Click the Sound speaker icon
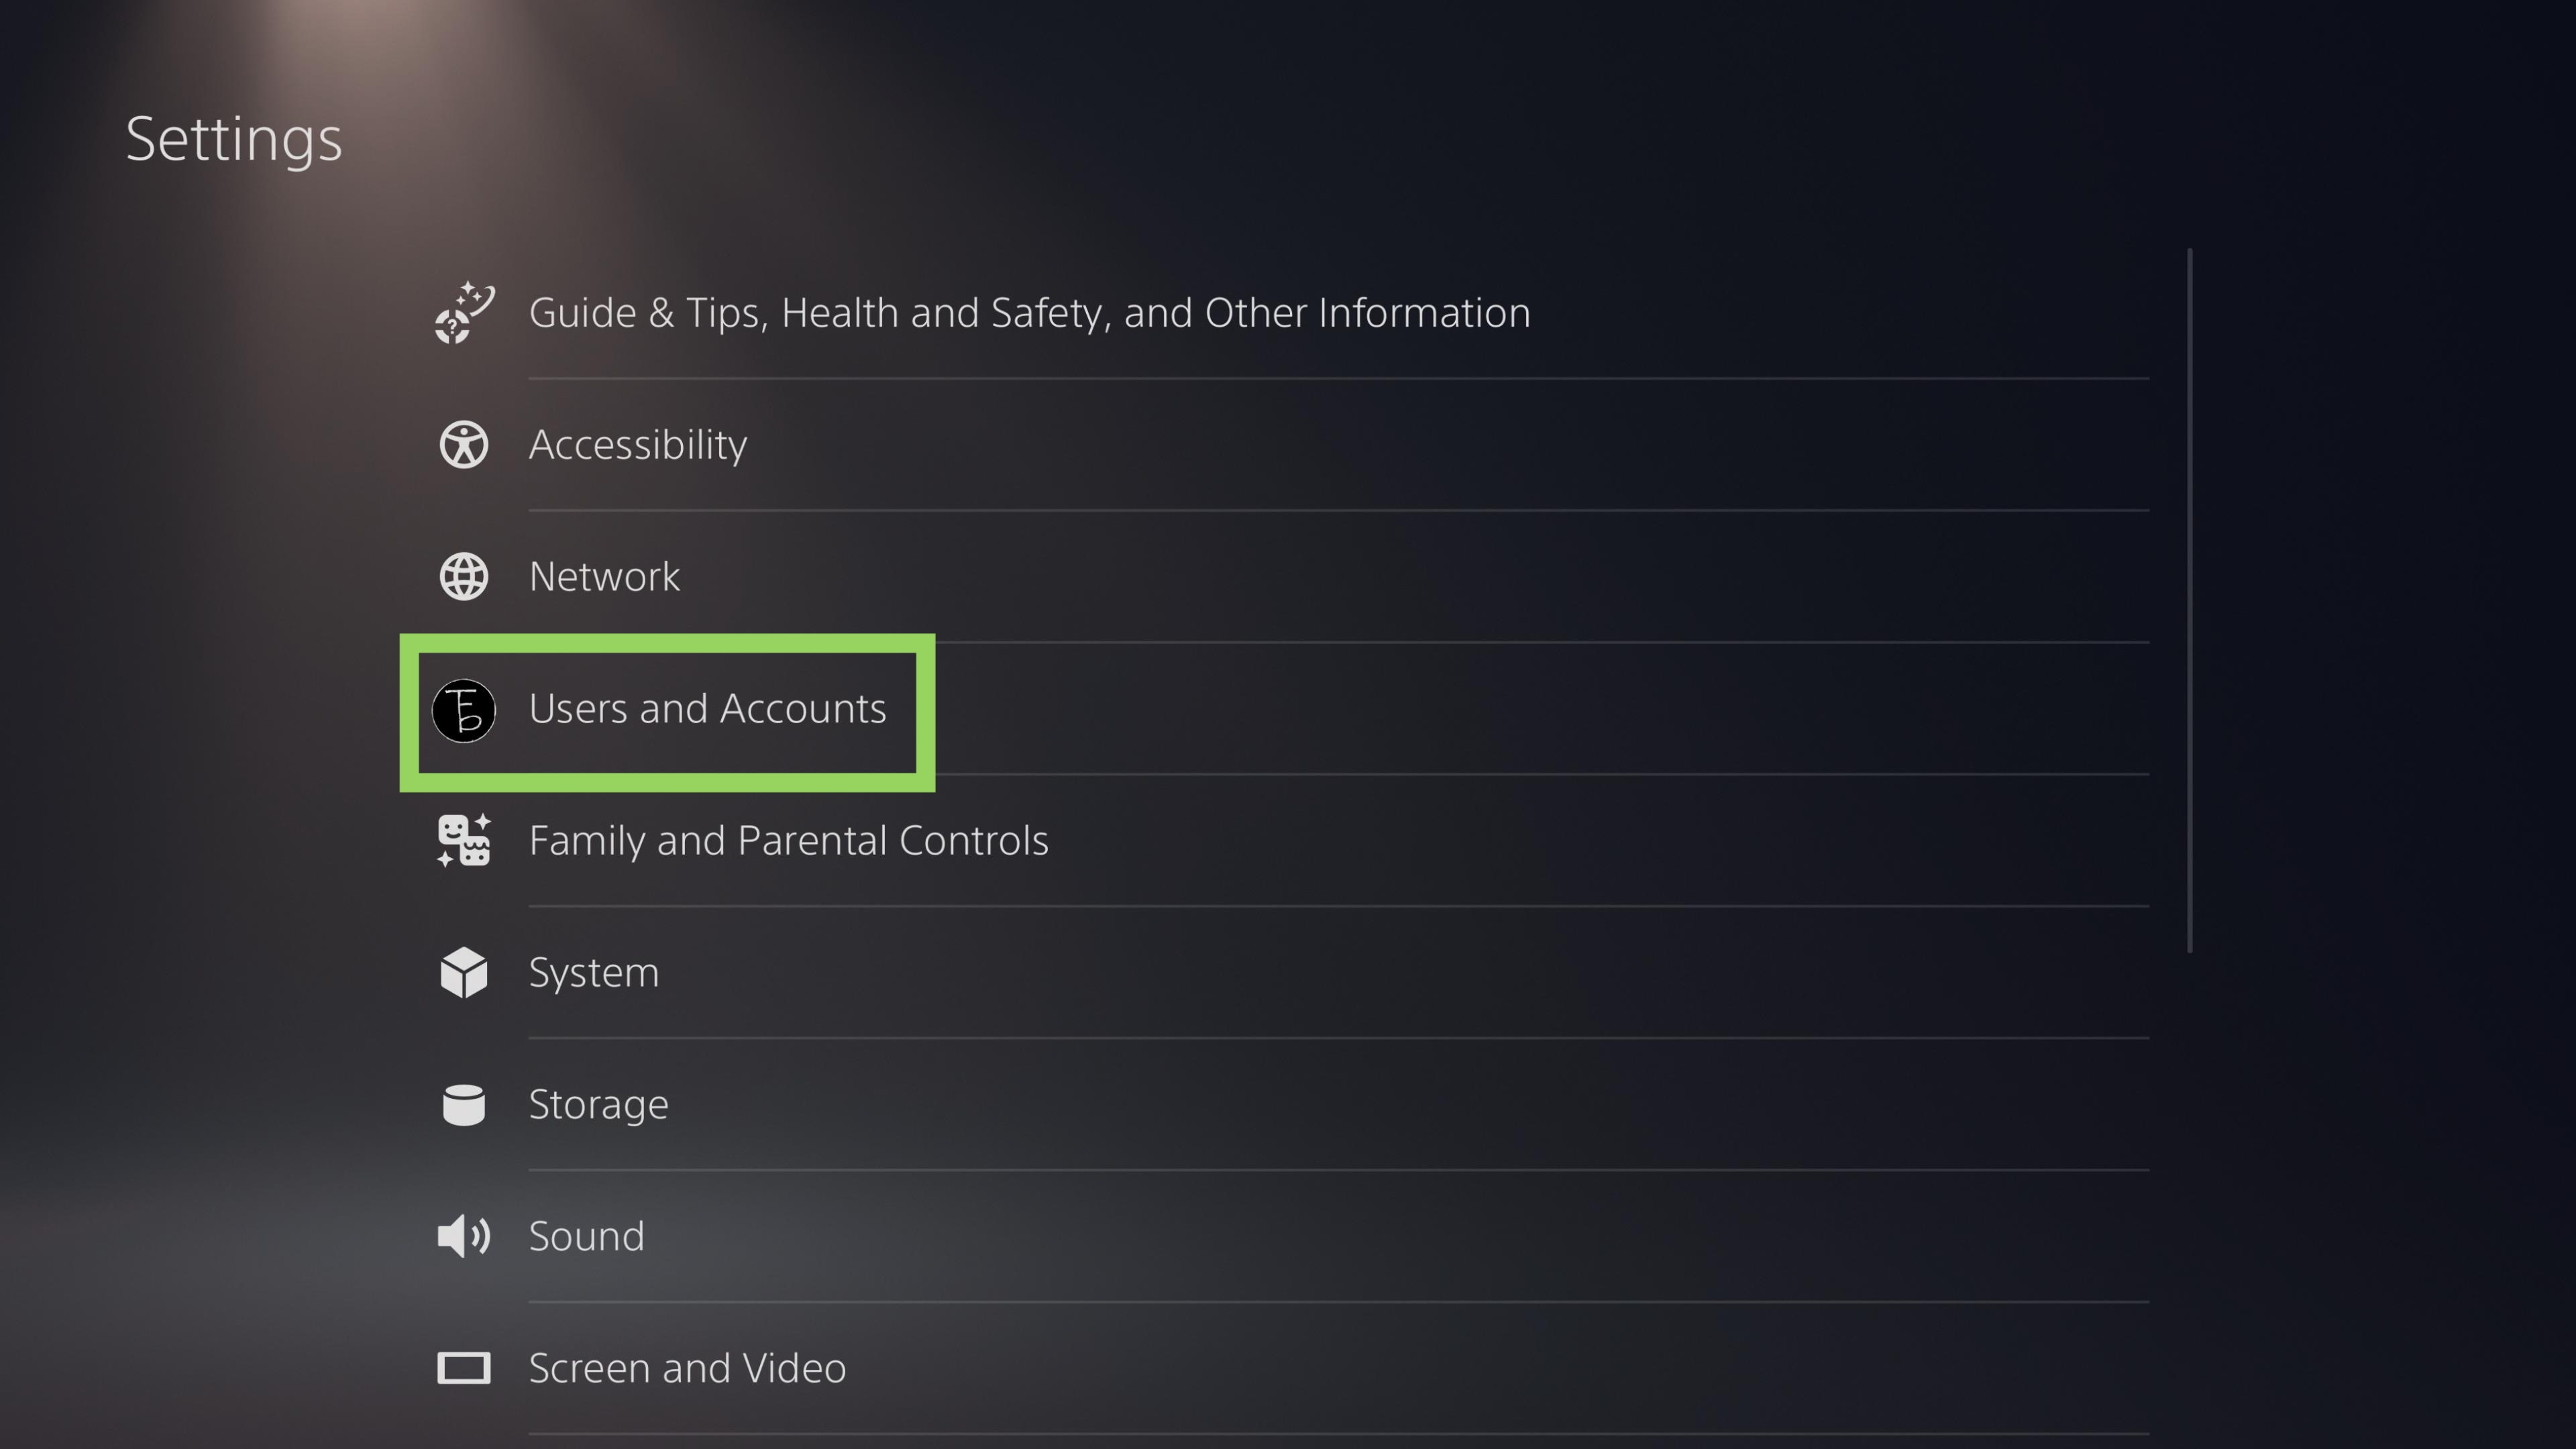The height and width of the screenshot is (1449, 2576). point(464,1237)
